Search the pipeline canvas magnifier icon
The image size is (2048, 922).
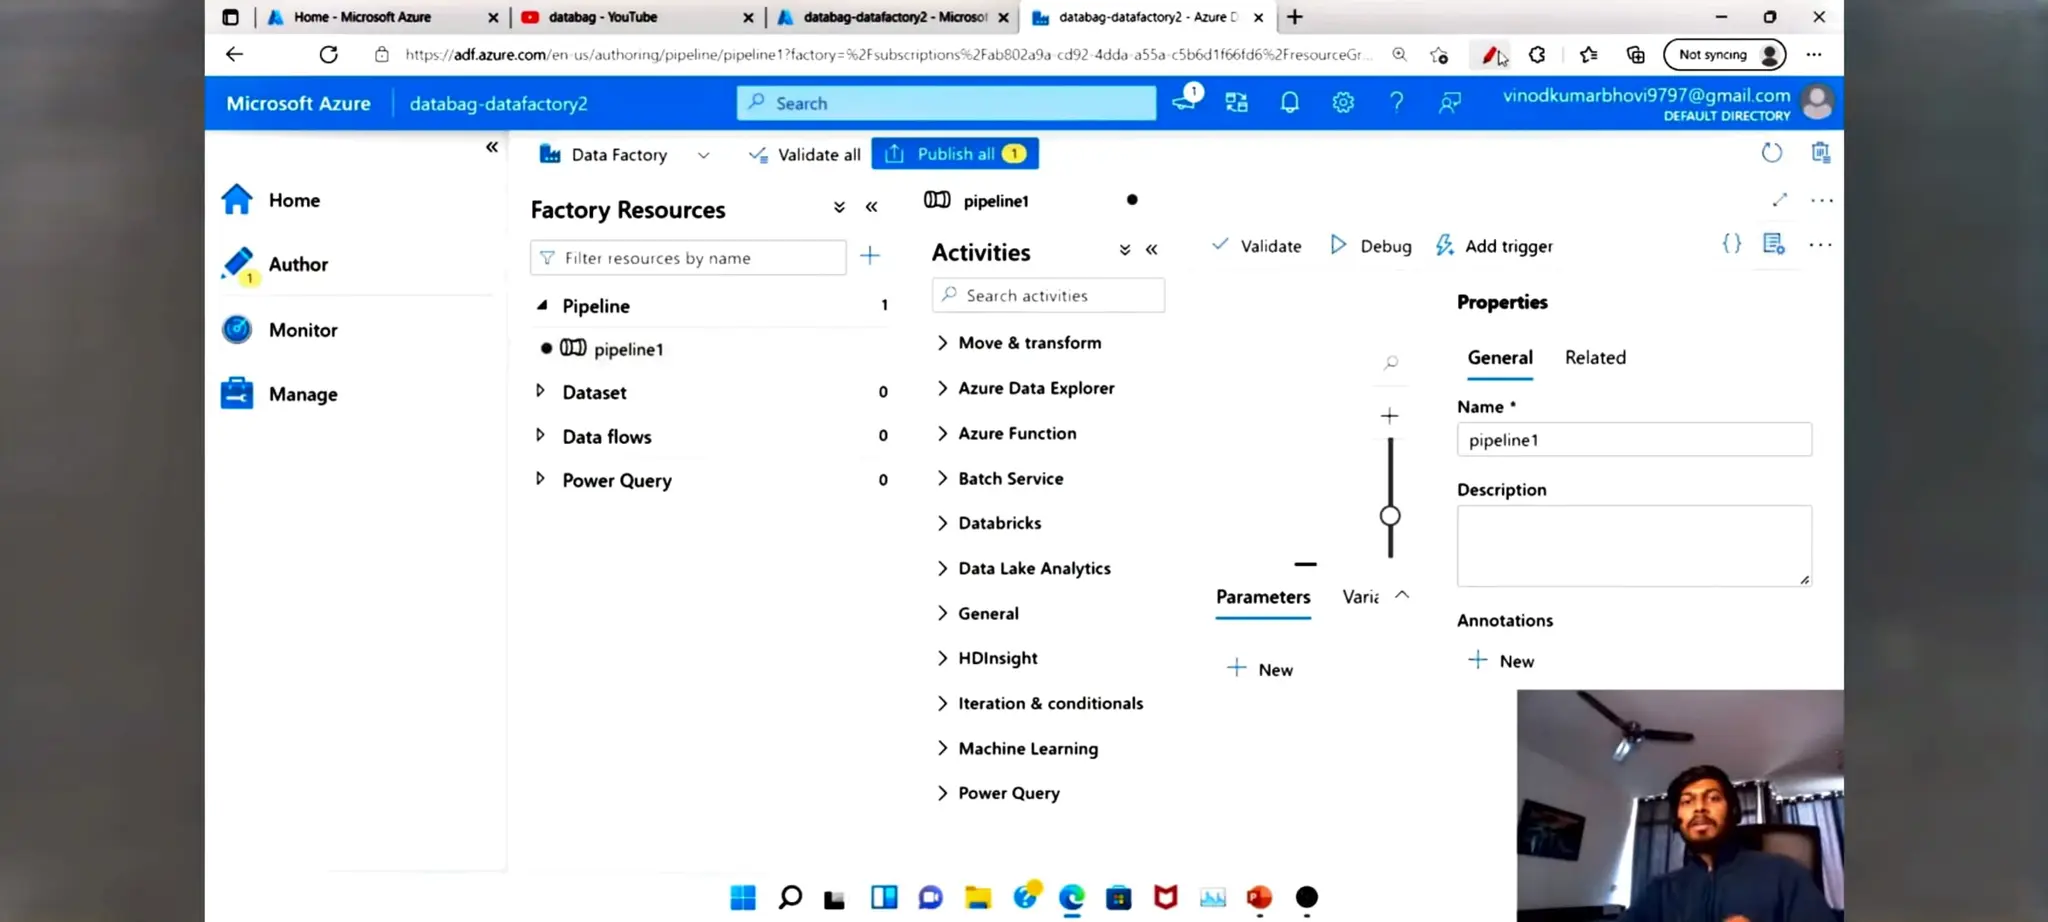coord(1391,363)
